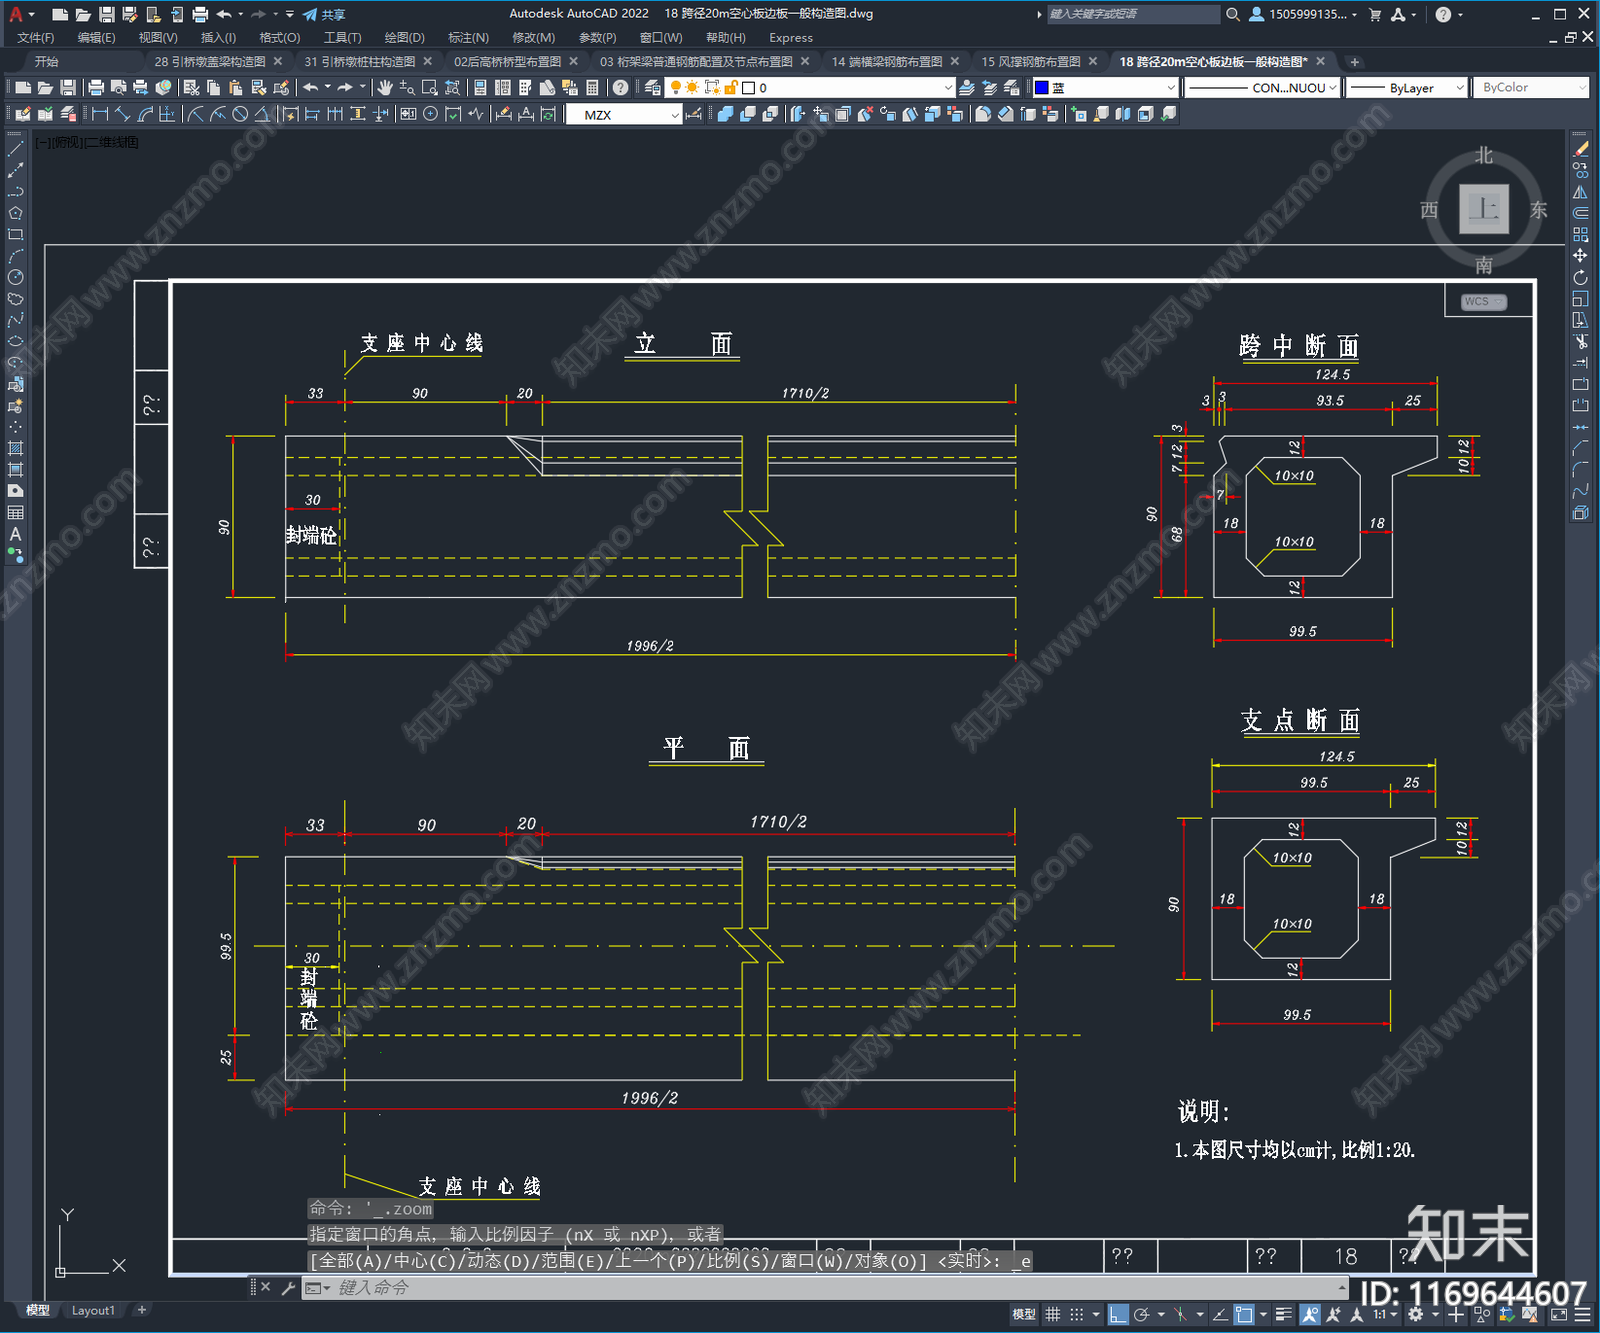
Task: Open the Express menu
Action: [791, 38]
